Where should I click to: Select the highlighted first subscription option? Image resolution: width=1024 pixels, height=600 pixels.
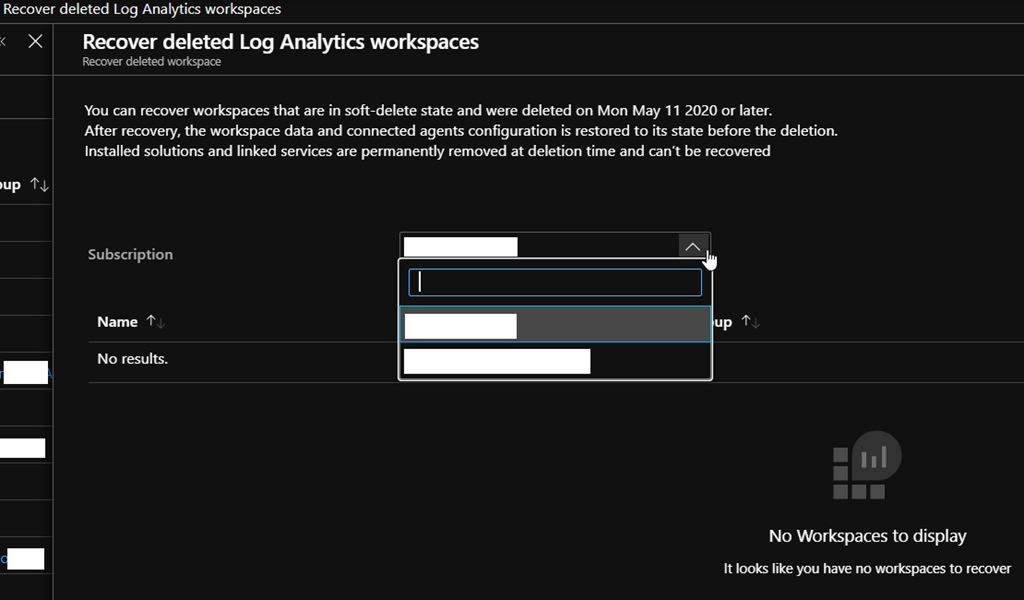click(555, 326)
